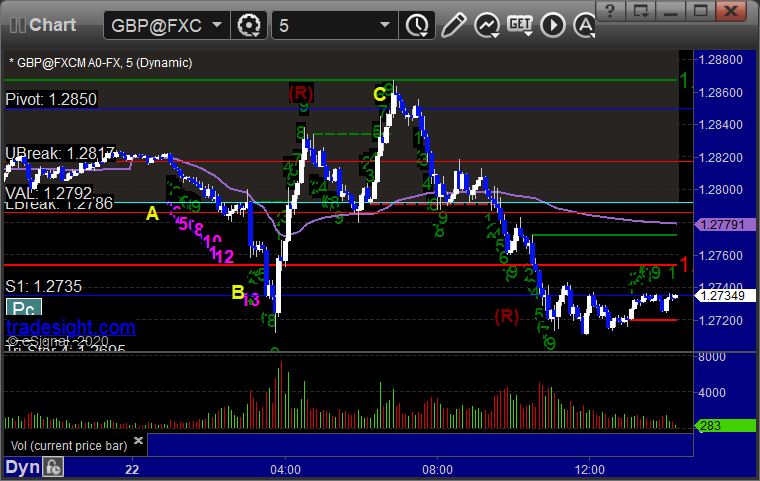Click the 12:00 time axis label

[x=589, y=470]
